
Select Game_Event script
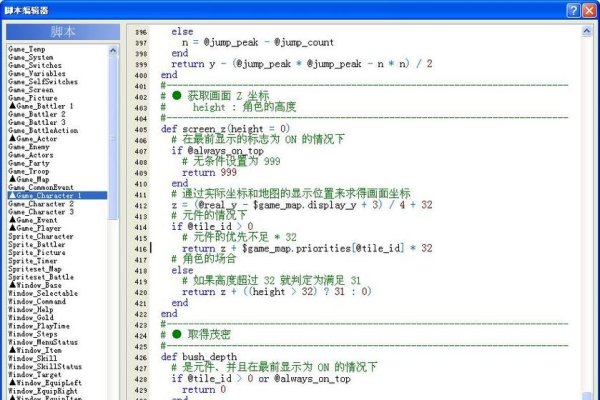[33, 220]
